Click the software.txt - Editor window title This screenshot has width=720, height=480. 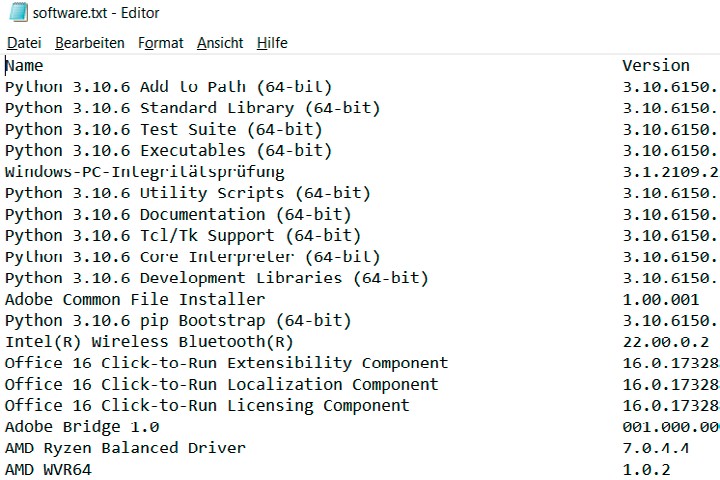tap(96, 13)
